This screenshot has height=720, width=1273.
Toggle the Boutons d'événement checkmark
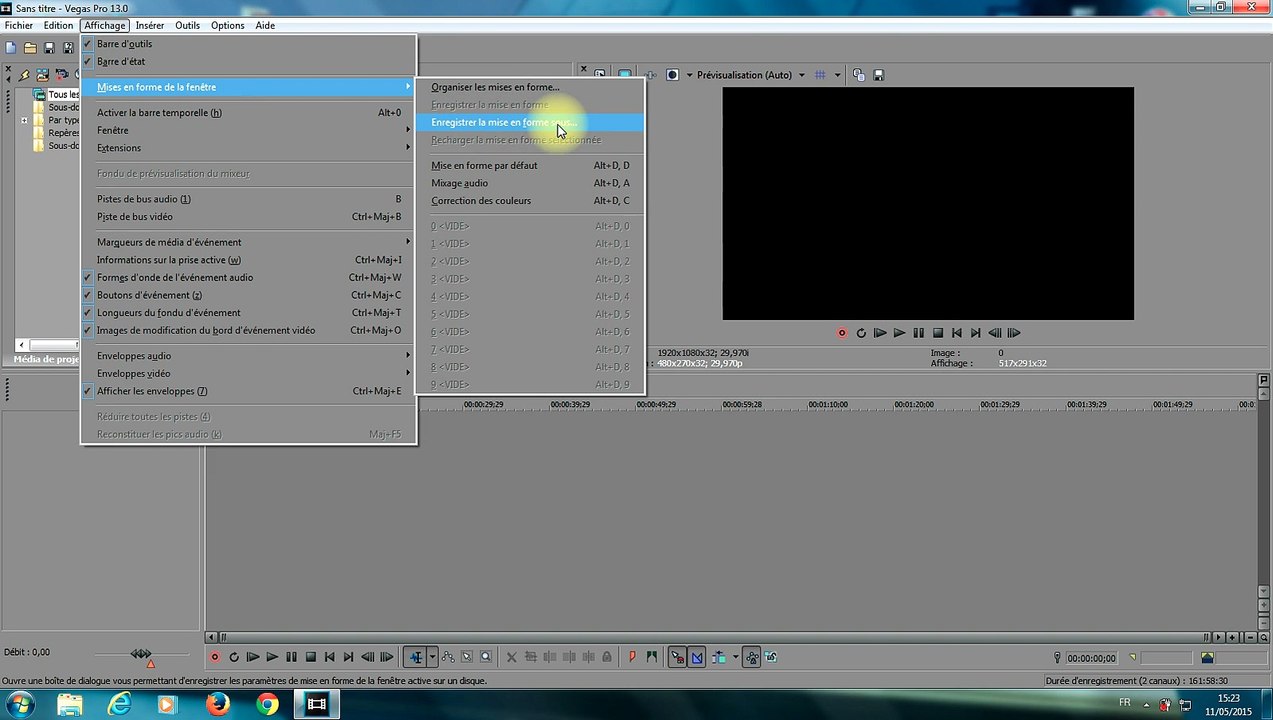click(x=248, y=296)
